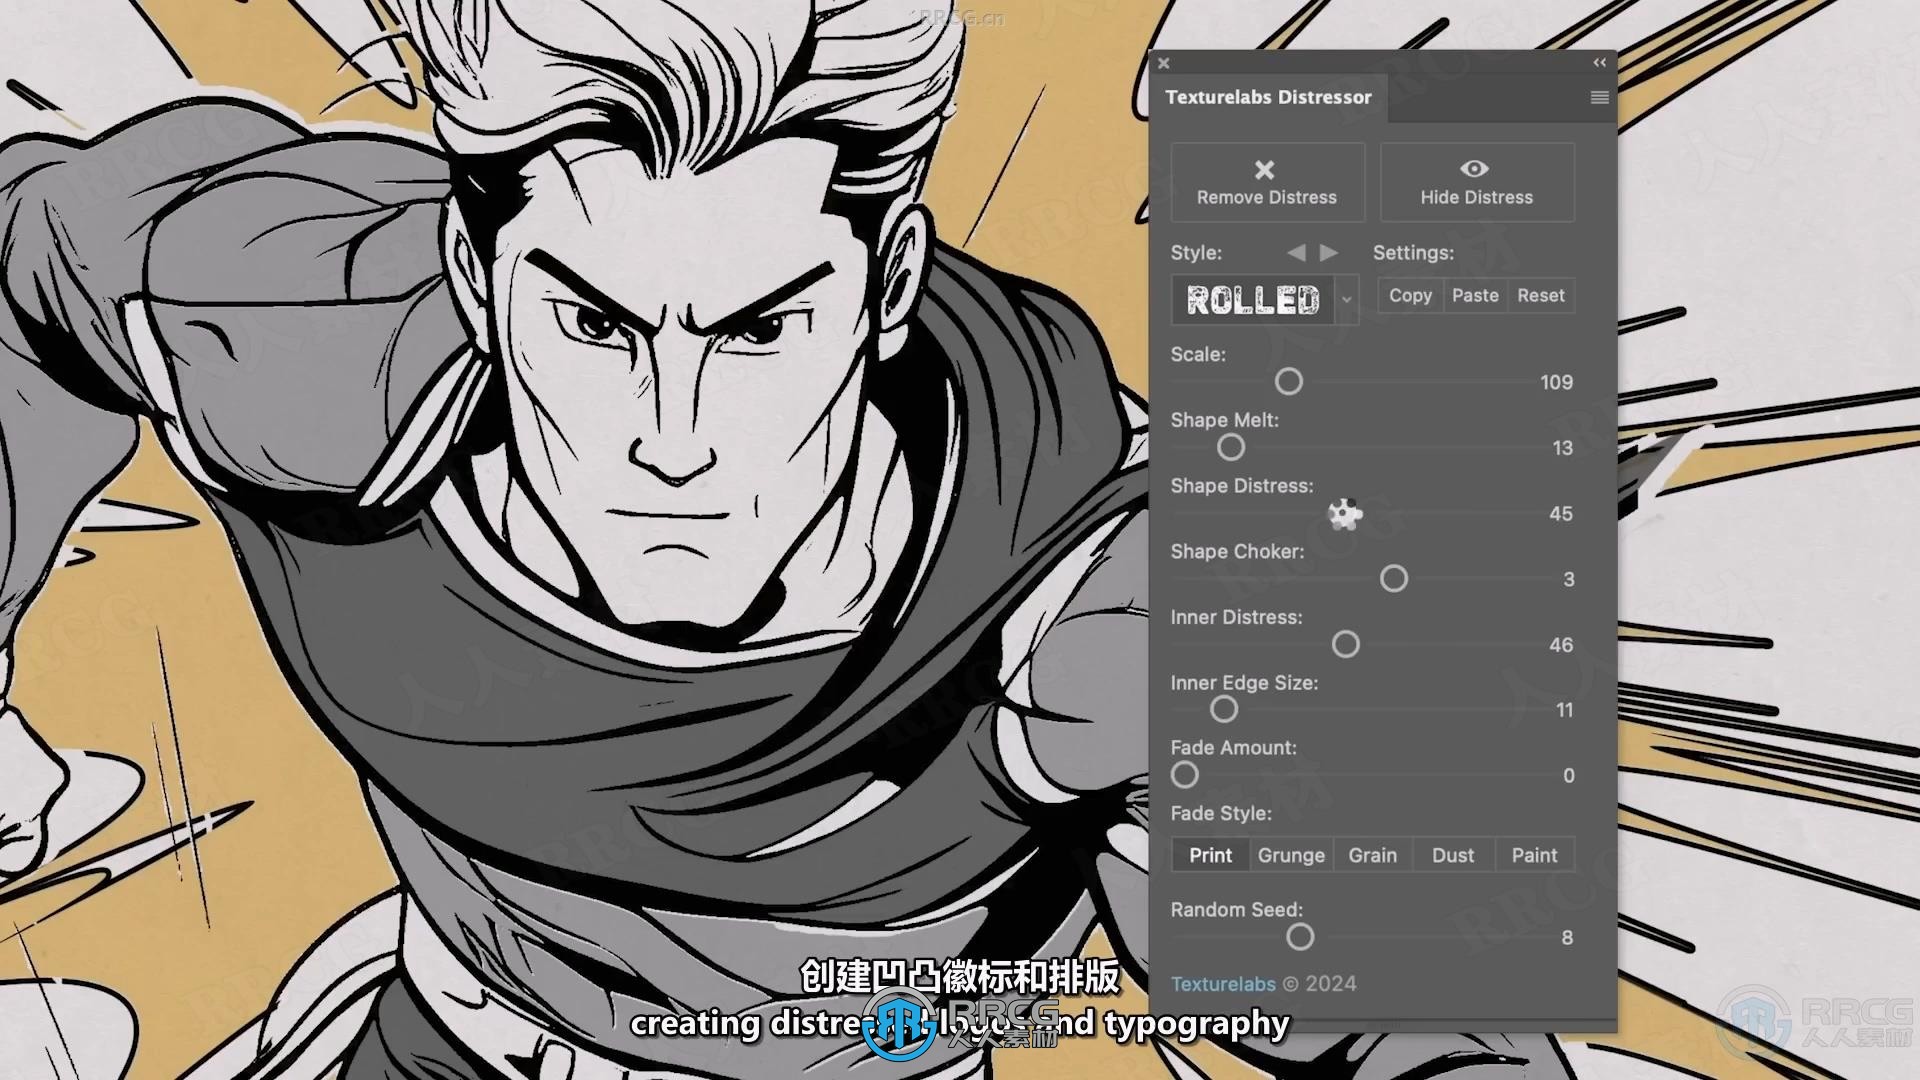The width and height of the screenshot is (1920, 1080).
Task: Open the Texturelabs link
Action: click(x=1223, y=984)
